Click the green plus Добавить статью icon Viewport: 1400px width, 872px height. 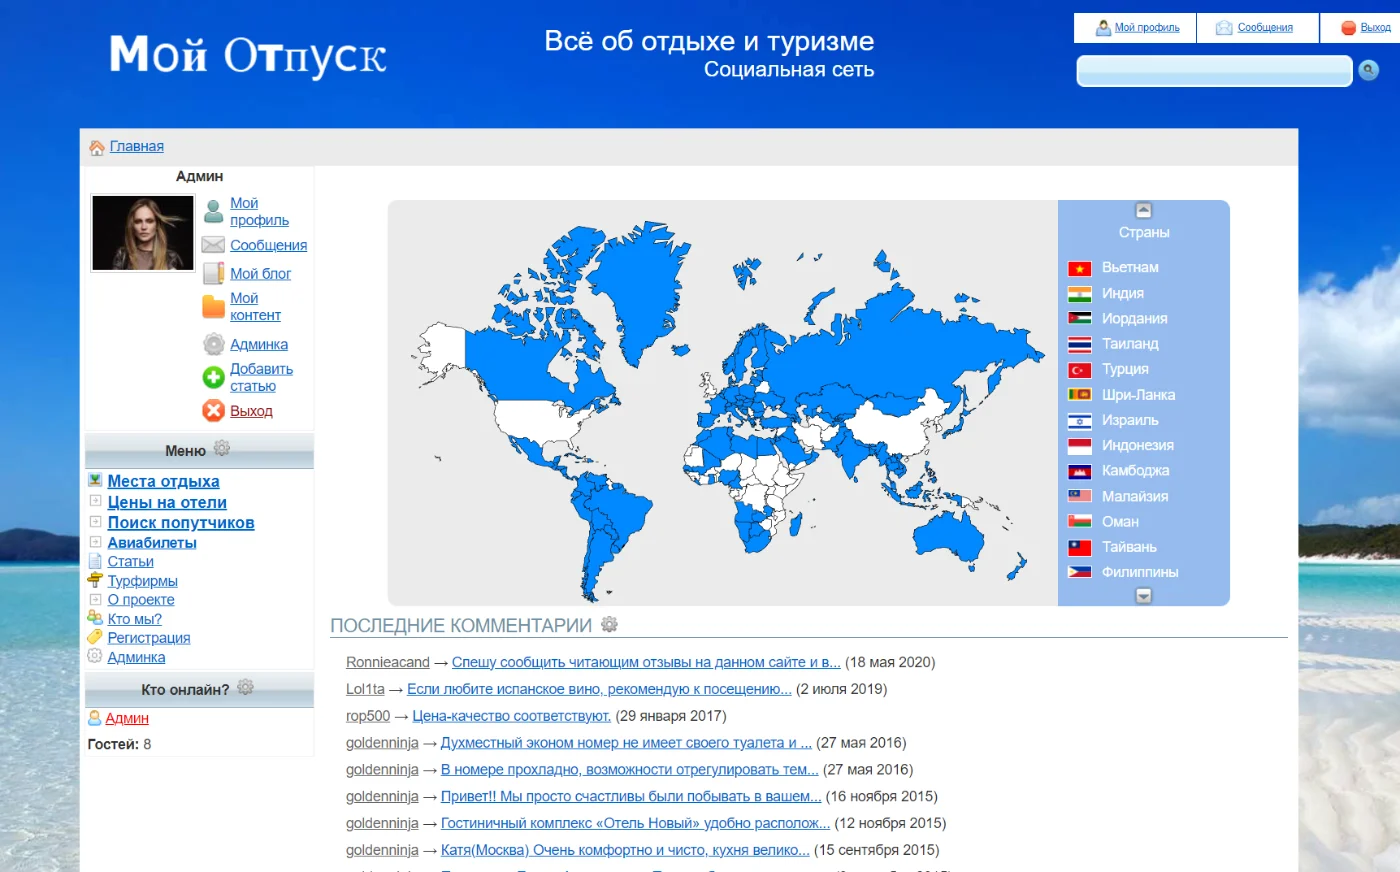(213, 377)
